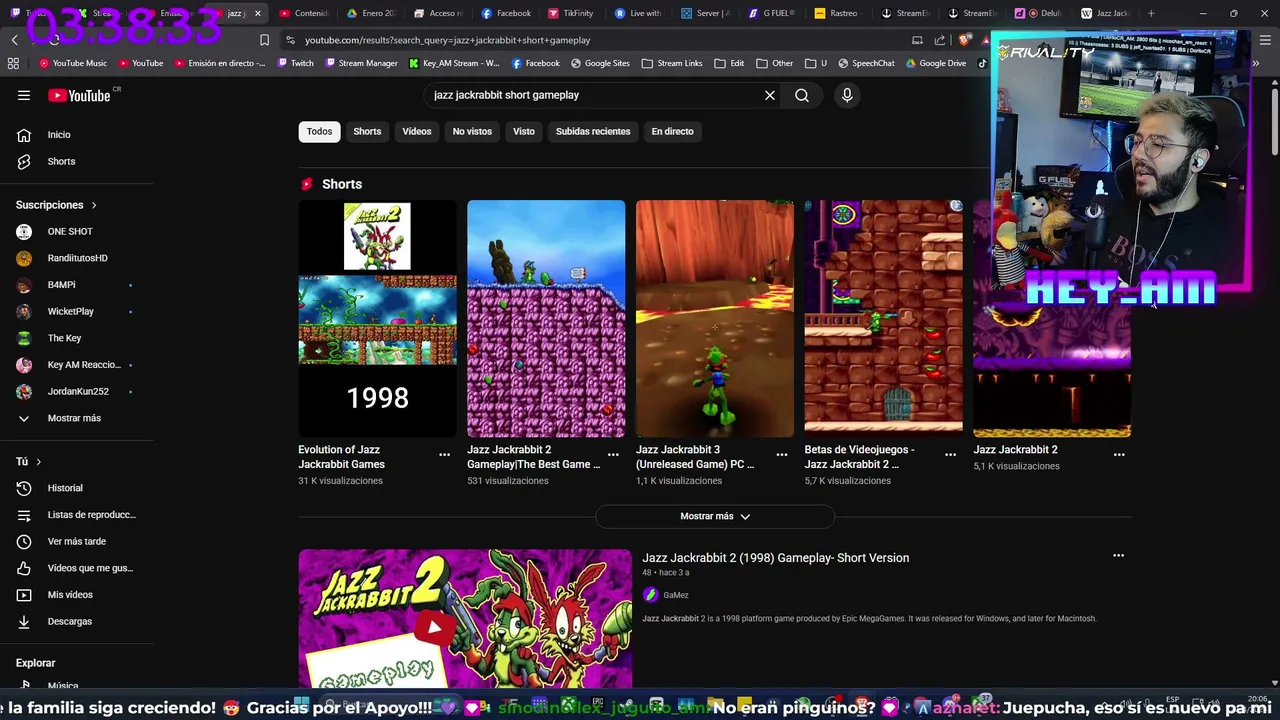Click the browser back arrow
Viewport: 1280px width, 720px height.
click(x=14, y=40)
